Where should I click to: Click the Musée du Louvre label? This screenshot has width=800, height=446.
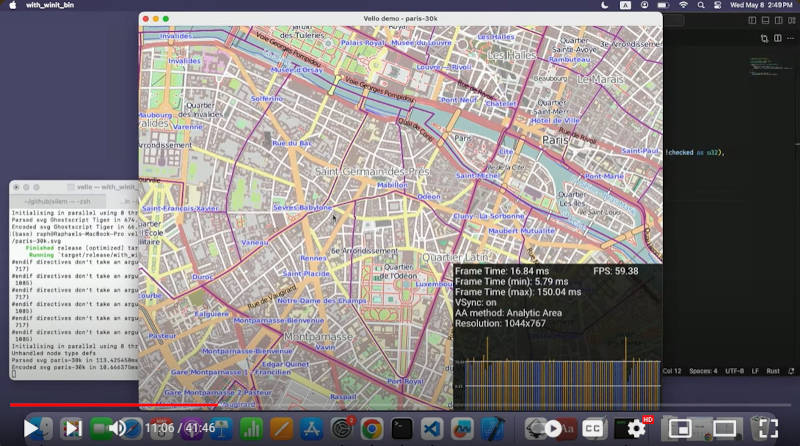[x=421, y=43]
